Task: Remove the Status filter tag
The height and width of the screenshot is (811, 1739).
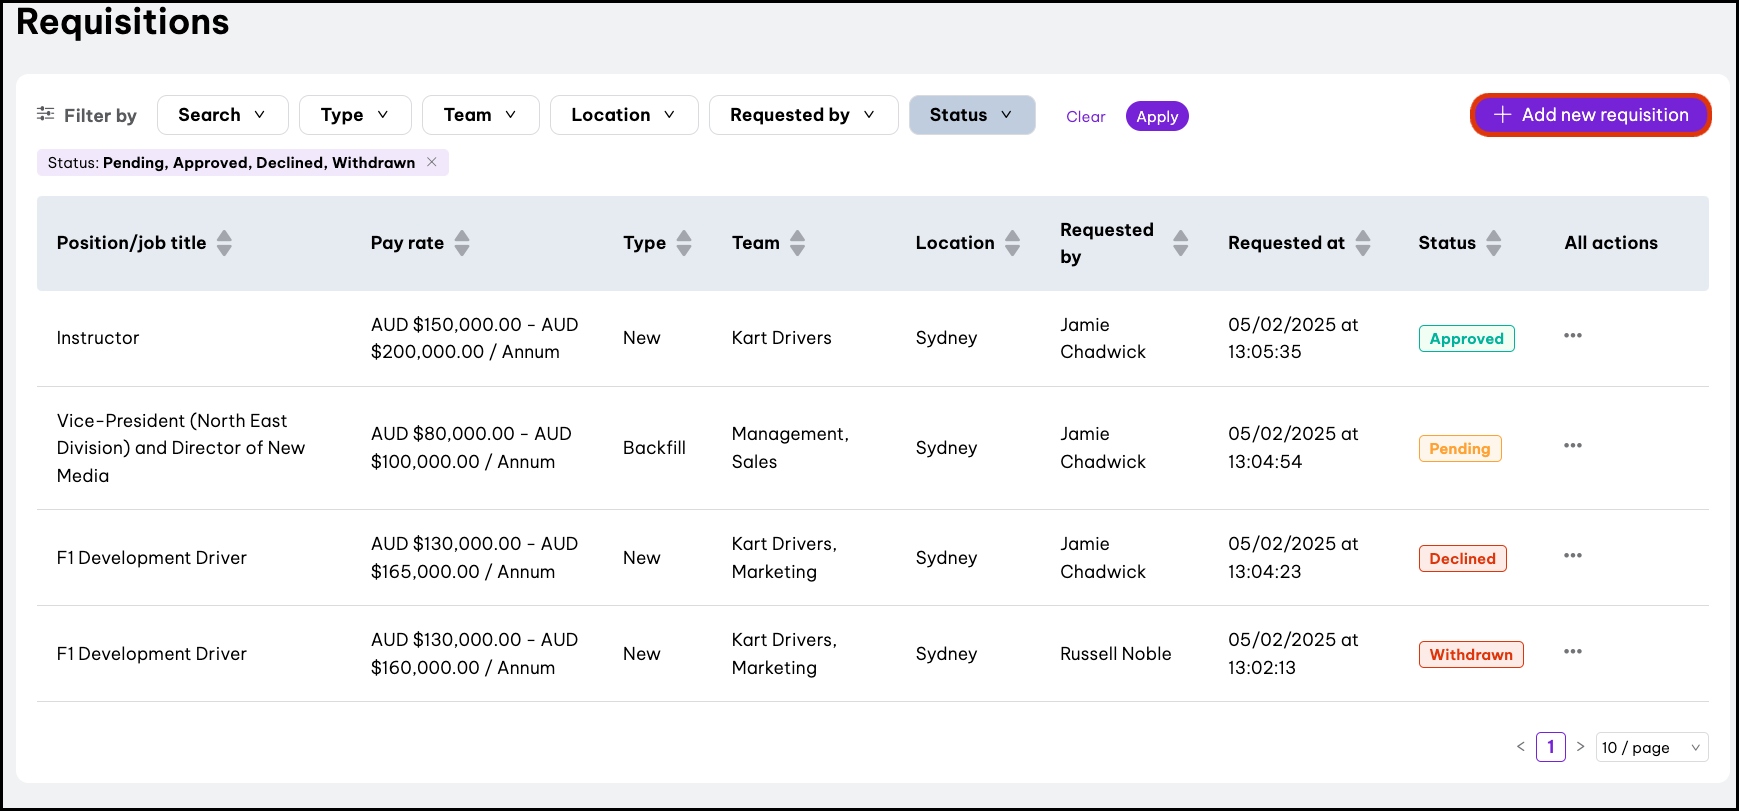Action: pyautogui.click(x=432, y=162)
